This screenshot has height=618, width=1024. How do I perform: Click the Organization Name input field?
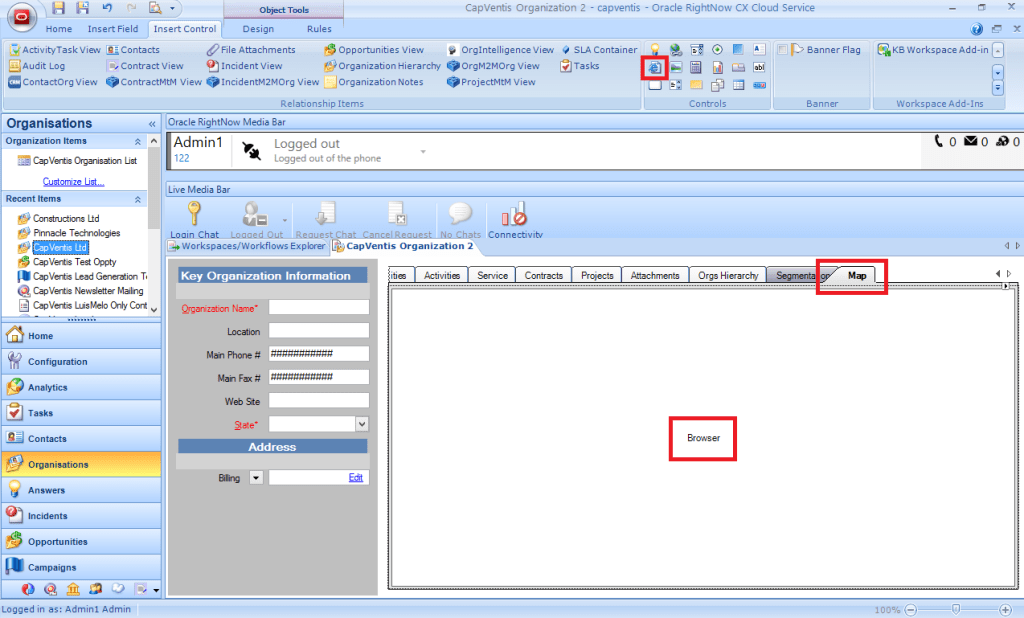318,308
